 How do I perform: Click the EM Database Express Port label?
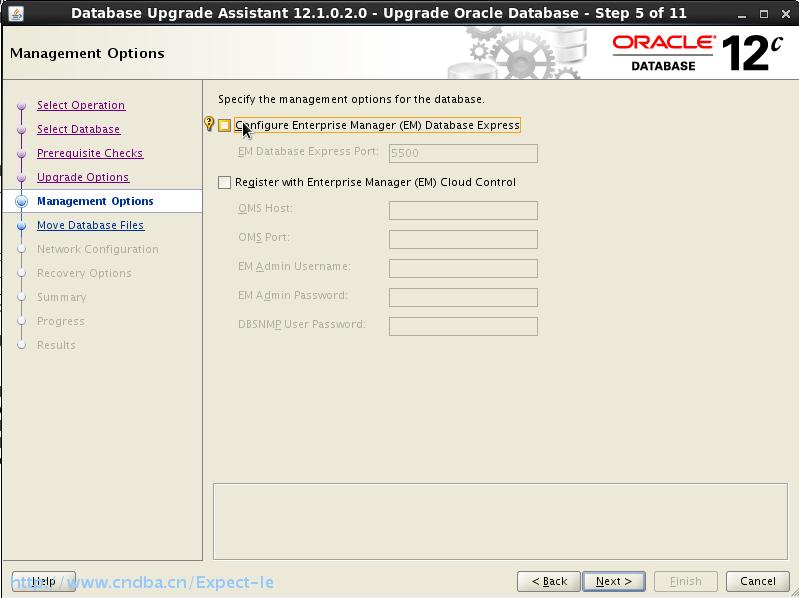pos(308,151)
